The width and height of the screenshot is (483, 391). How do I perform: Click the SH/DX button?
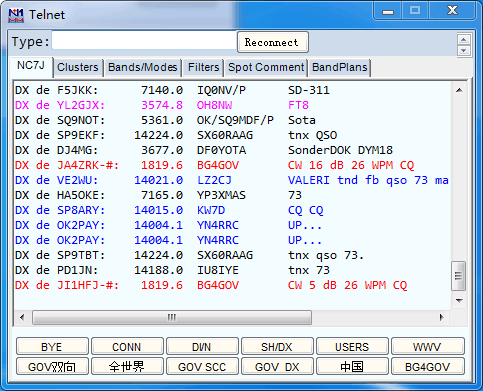(277, 347)
